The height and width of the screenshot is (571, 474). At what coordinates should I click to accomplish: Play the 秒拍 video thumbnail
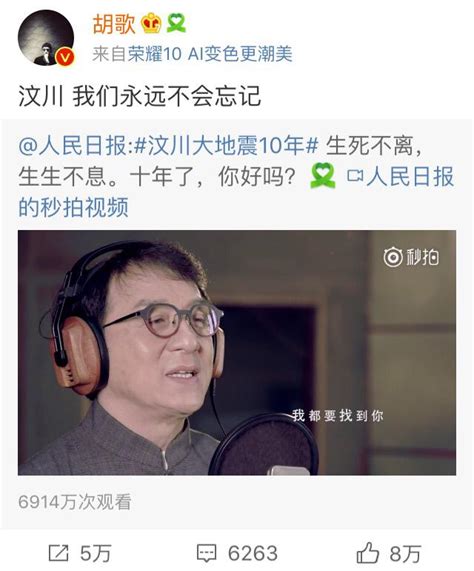(x=237, y=353)
